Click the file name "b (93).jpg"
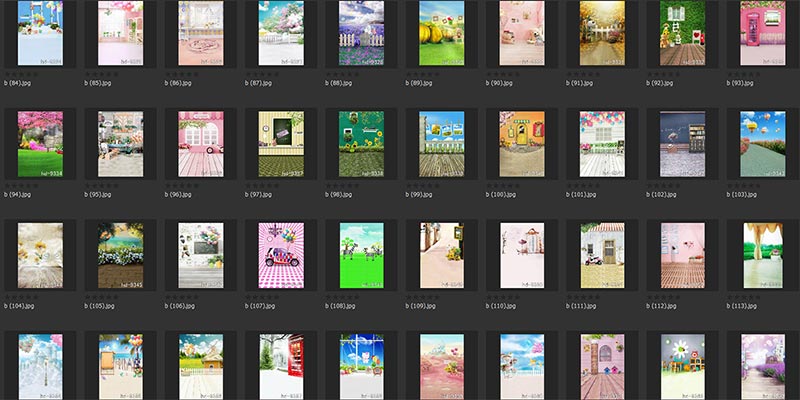Viewport: 800px width, 400px height. pyautogui.click(x=740, y=83)
